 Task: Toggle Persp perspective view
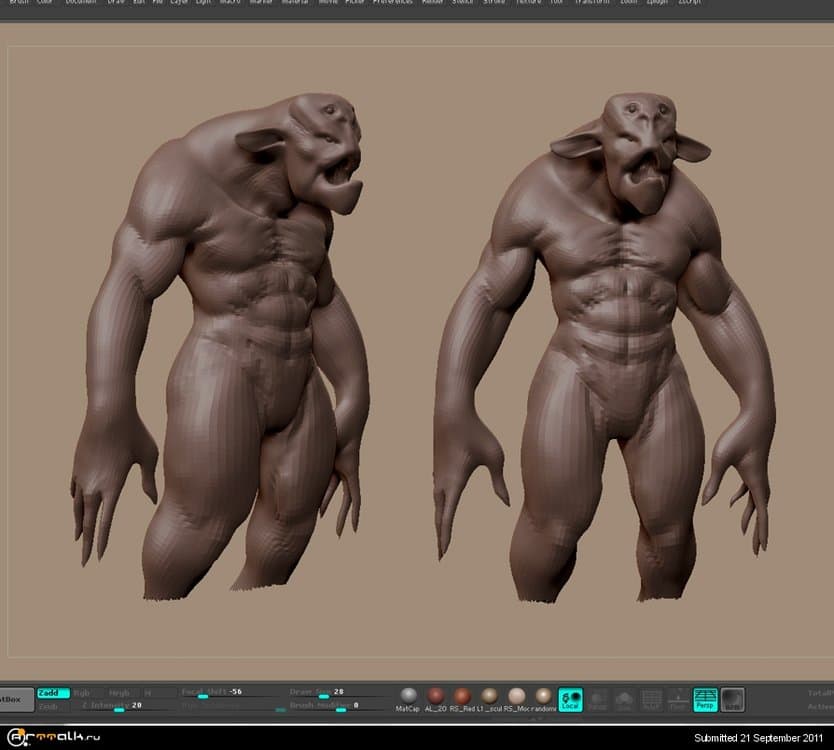(x=704, y=699)
